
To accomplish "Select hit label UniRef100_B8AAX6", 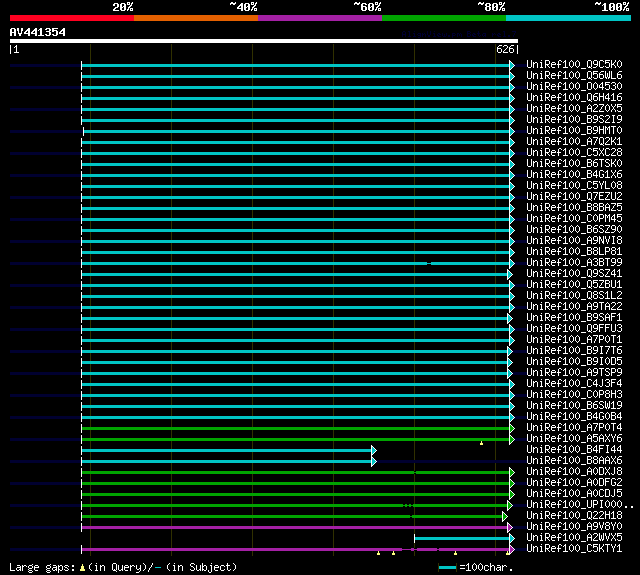I will (574, 461).
